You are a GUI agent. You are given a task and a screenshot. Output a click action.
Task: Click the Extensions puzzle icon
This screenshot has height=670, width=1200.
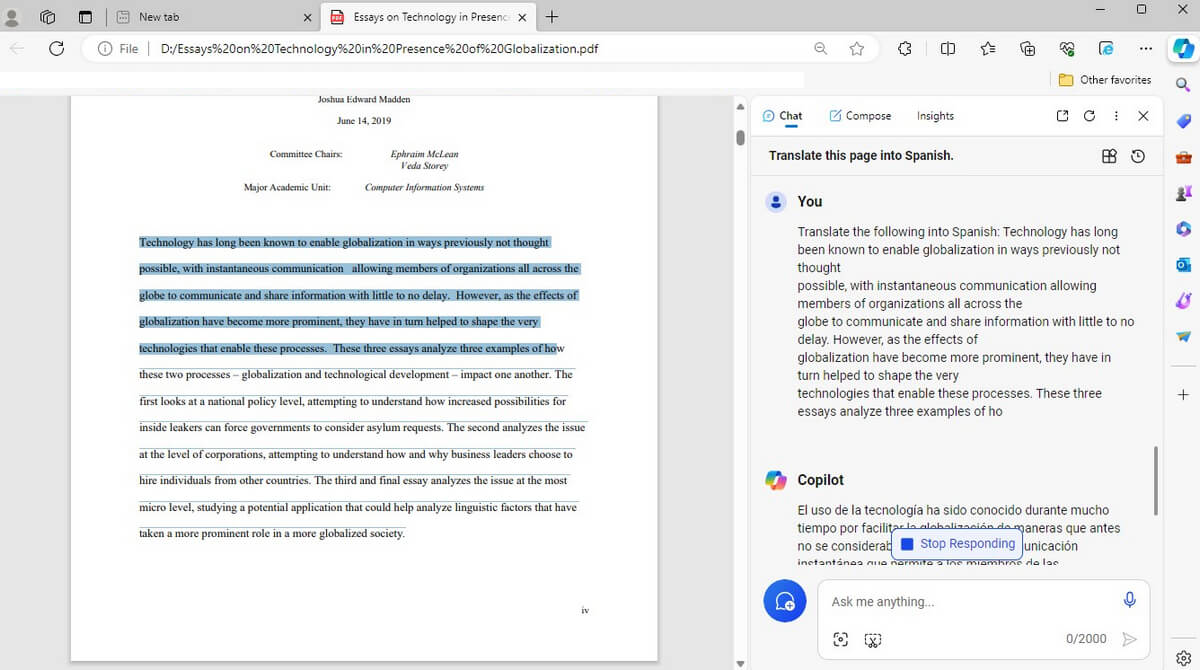pos(905,48)
